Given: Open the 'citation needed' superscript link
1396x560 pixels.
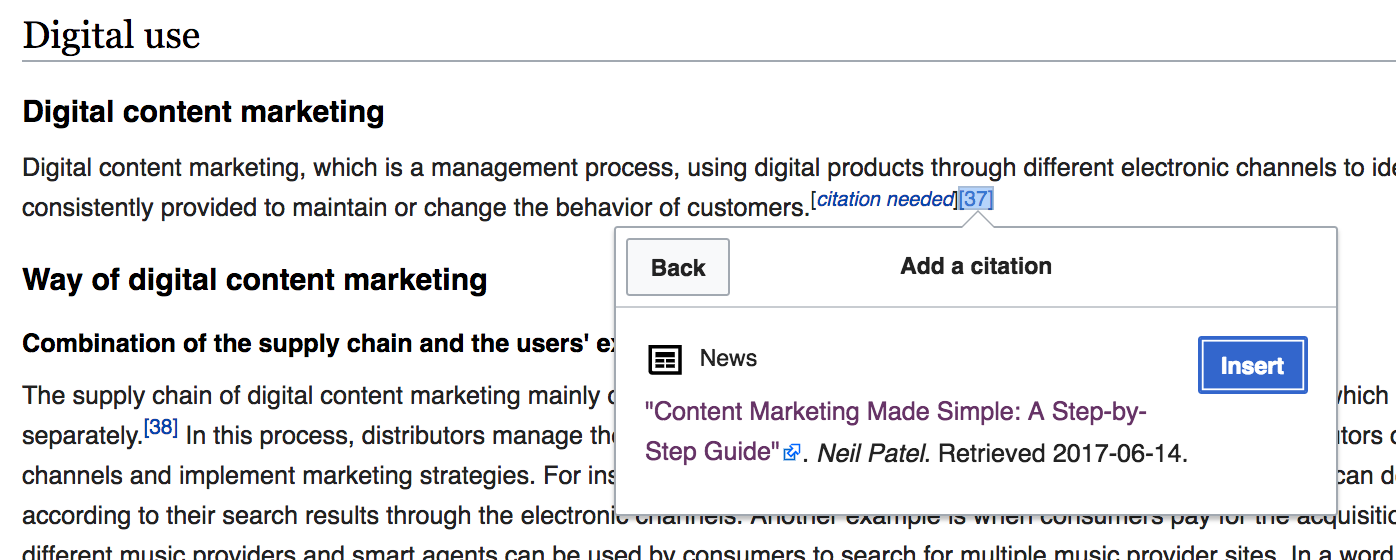Looking at the screenshot, I should (x=885, y=199).
